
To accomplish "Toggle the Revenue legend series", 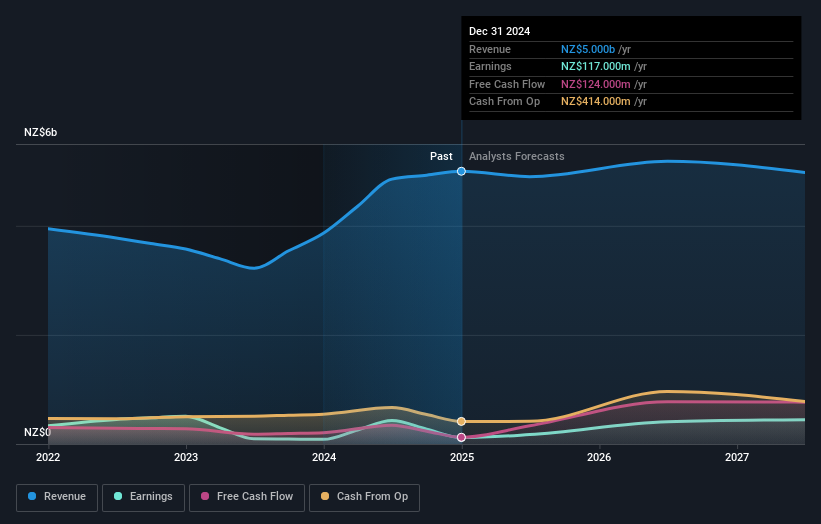I will 57,497.
